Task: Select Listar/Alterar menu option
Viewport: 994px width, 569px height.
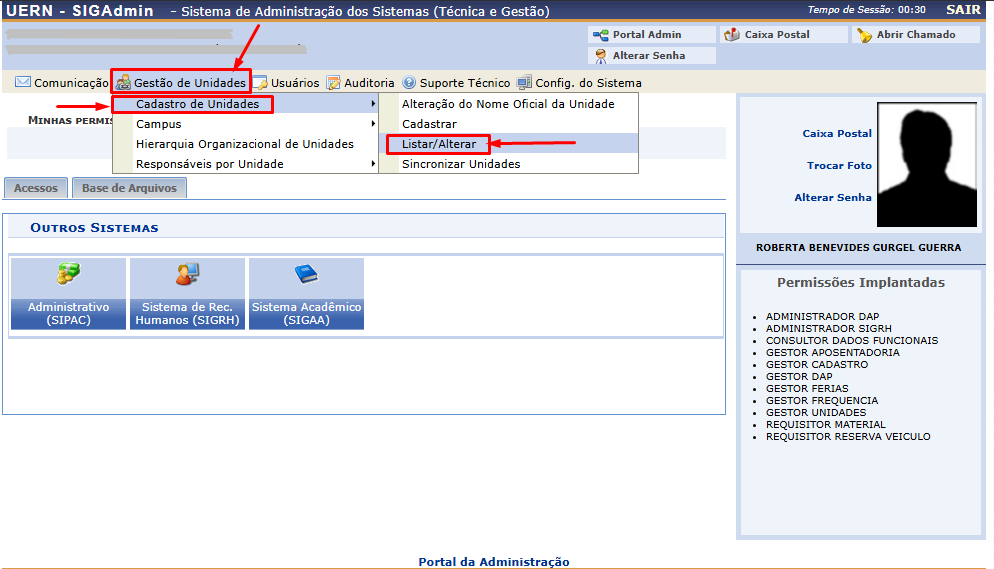Action: tap(439, 144)
